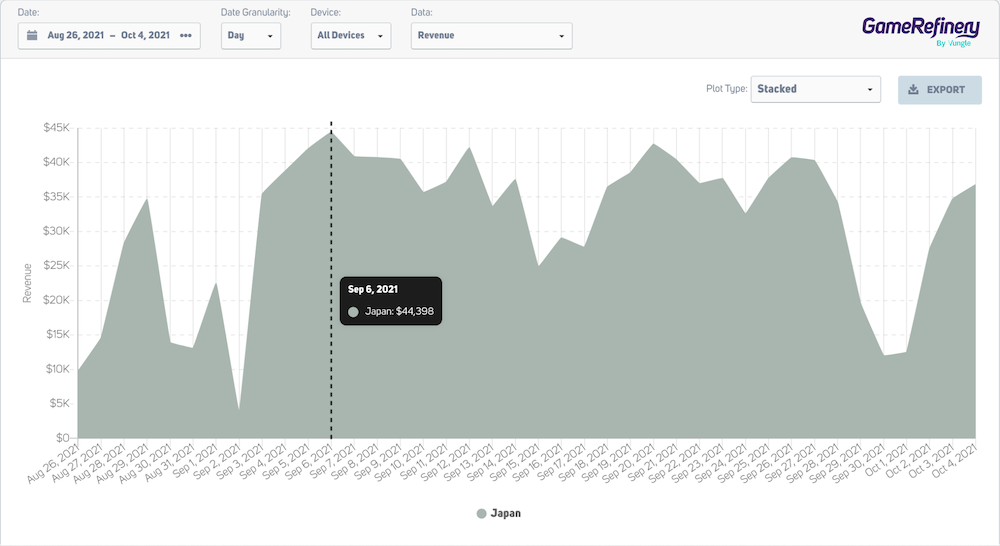1000x546 pixels.
Task: Click the $40K y-axis label
Action: (57, 162)
